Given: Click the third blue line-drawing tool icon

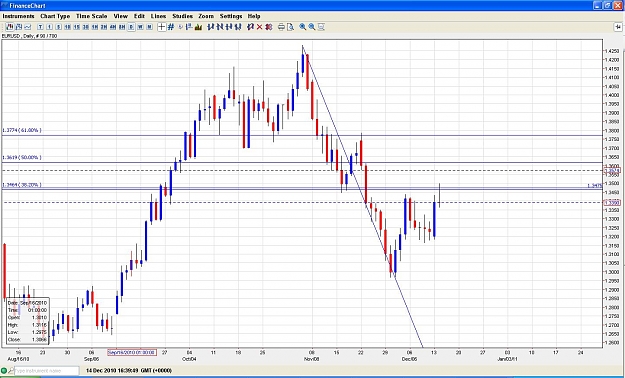Looking at the screenshot, I should pos(229,27).
